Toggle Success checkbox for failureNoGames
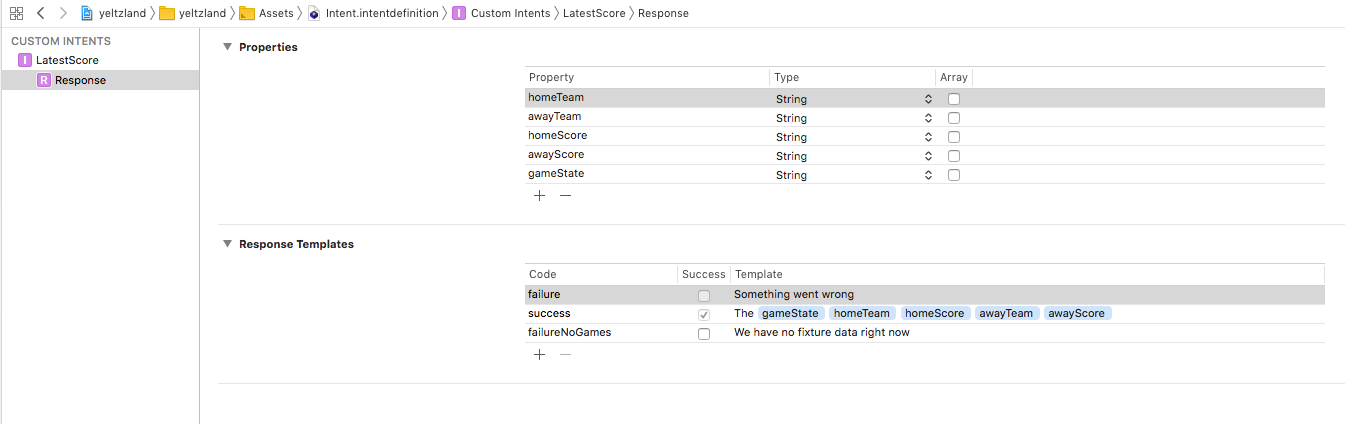Viewport: 1345px width, 424px height. (704, 334)
